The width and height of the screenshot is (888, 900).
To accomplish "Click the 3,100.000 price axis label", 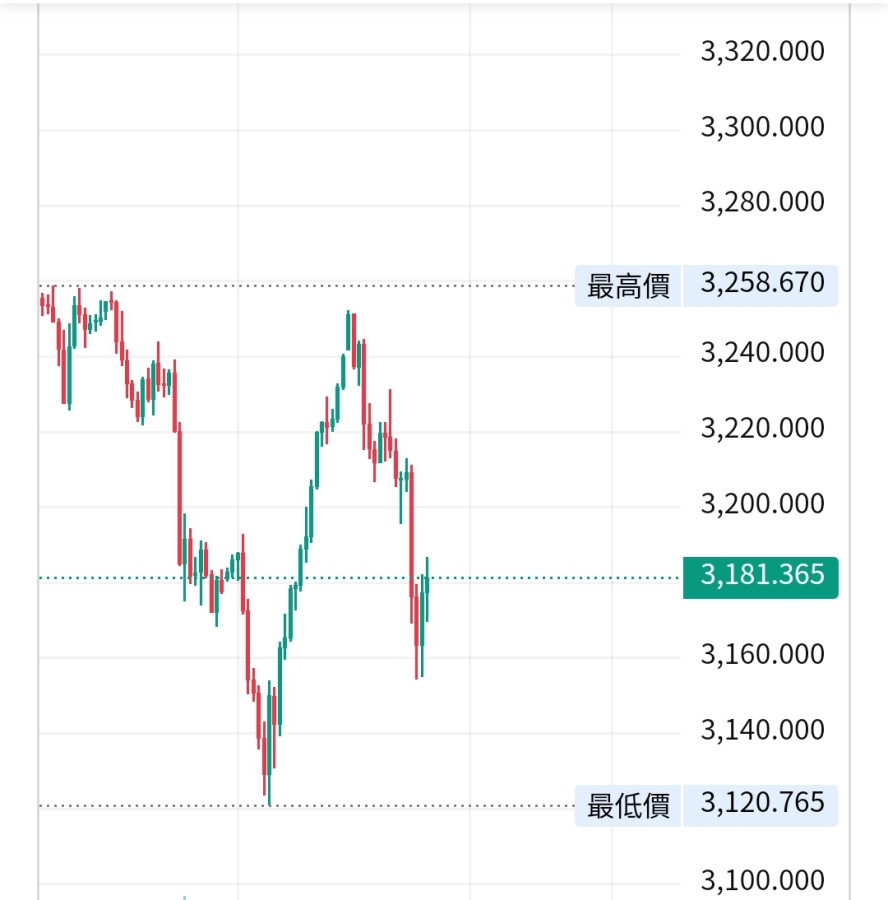I will click(x=763, y=881).
